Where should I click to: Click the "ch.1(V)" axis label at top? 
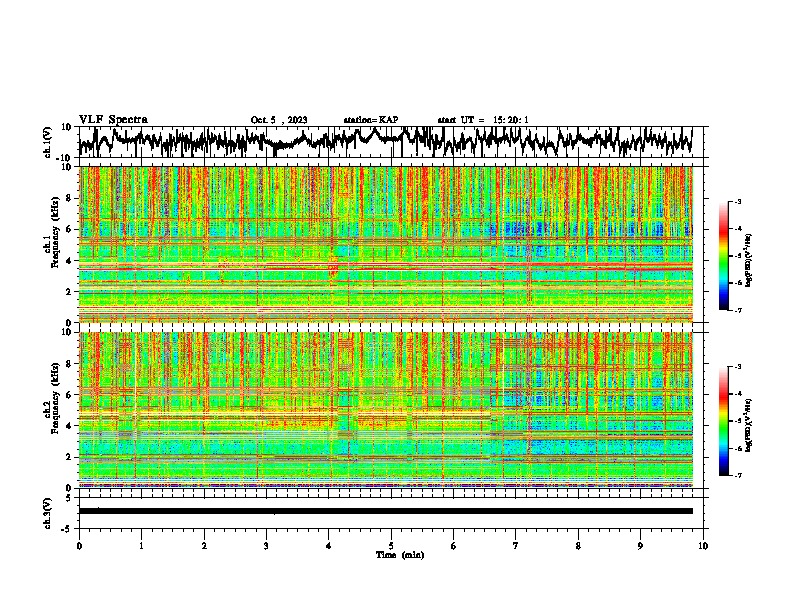point(48,142)
